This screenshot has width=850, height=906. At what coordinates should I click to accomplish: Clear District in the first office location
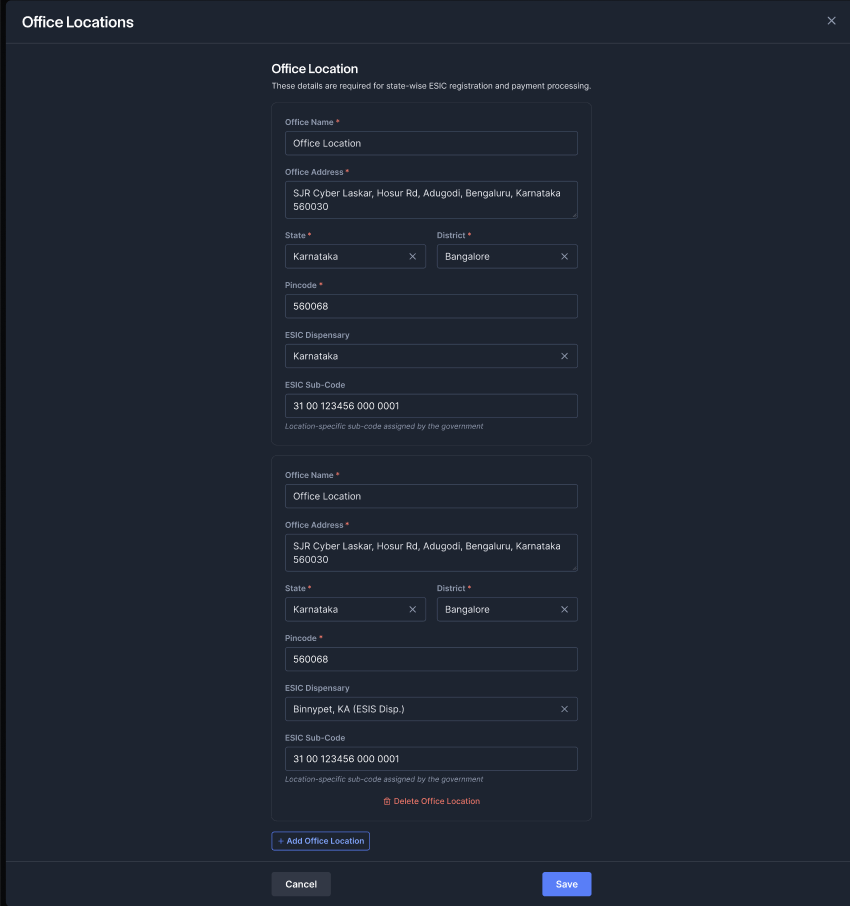click(564, 257)
